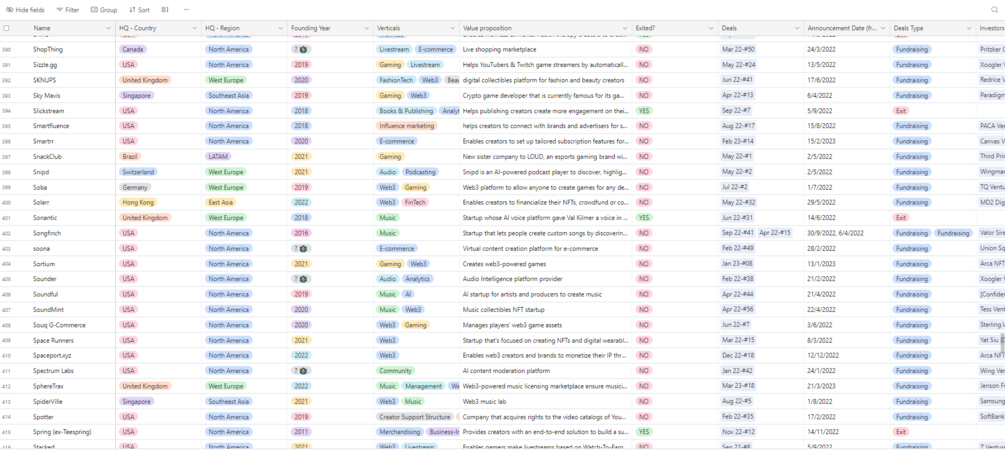Click the YES tag in Sonantic row
The height and width of the screenshot is (450, 1005).
[x=644, y=218]
